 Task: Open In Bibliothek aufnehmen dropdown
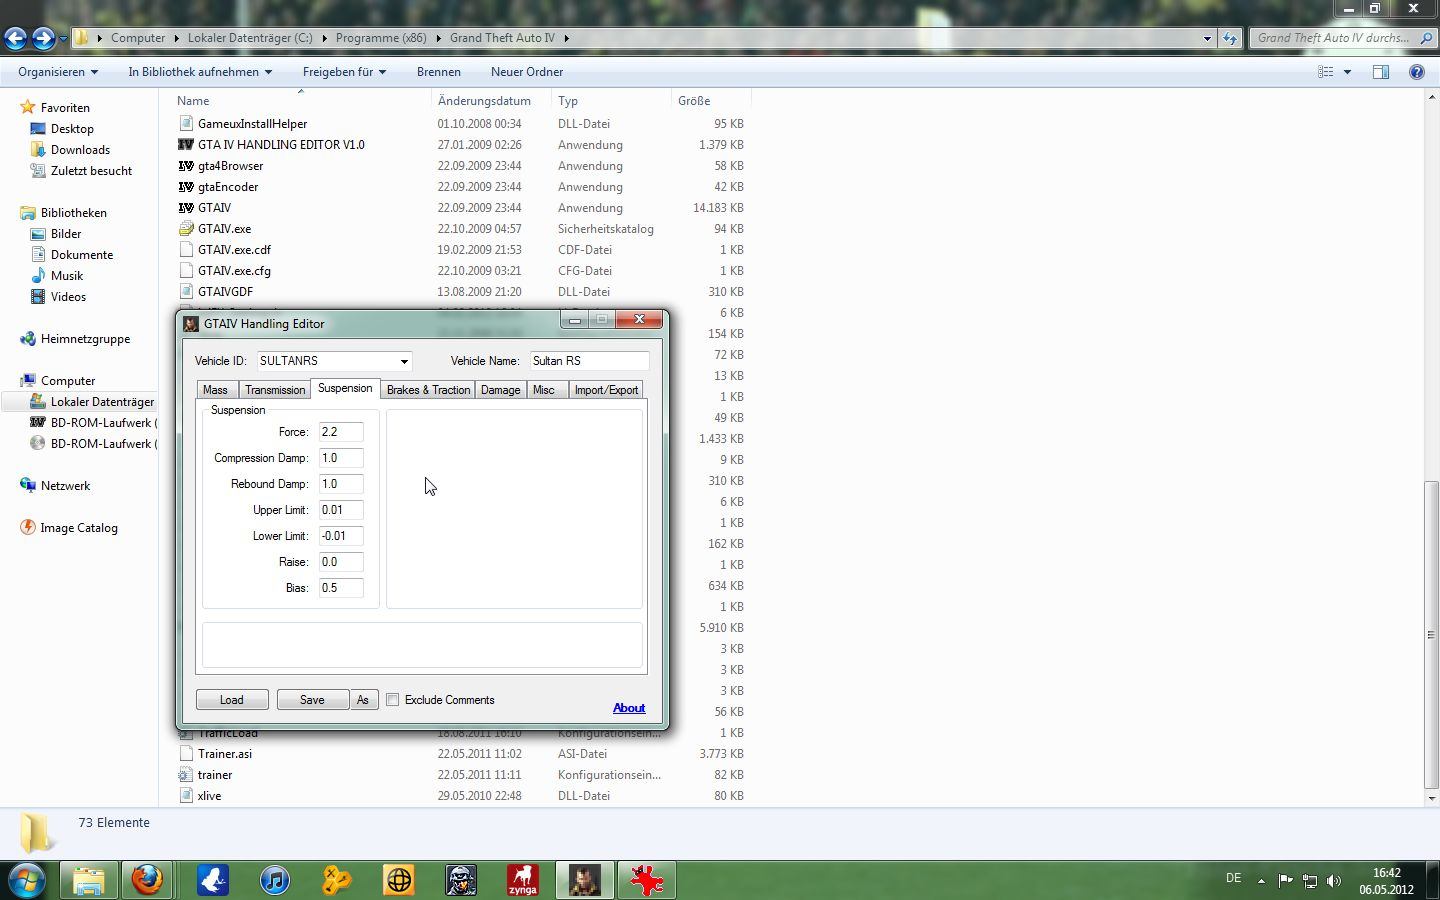click(200, 72)
